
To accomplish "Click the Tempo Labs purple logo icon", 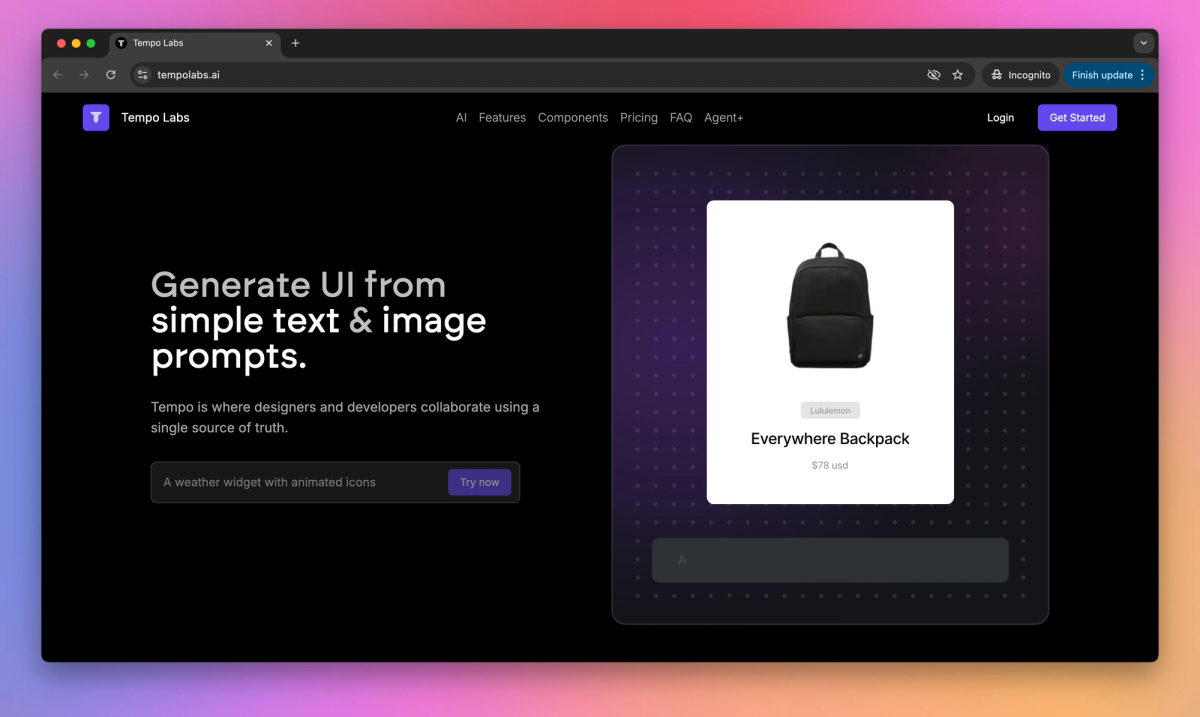I will [96, 117].
